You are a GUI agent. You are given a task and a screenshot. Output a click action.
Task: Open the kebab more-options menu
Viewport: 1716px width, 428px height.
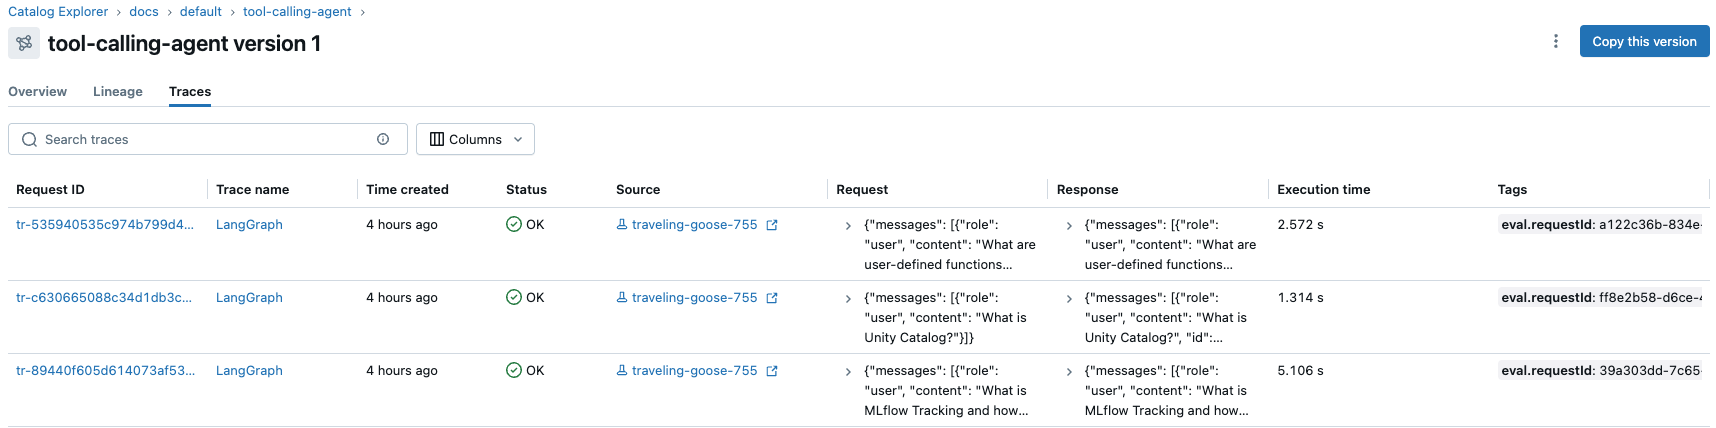tap(1555, 41)
